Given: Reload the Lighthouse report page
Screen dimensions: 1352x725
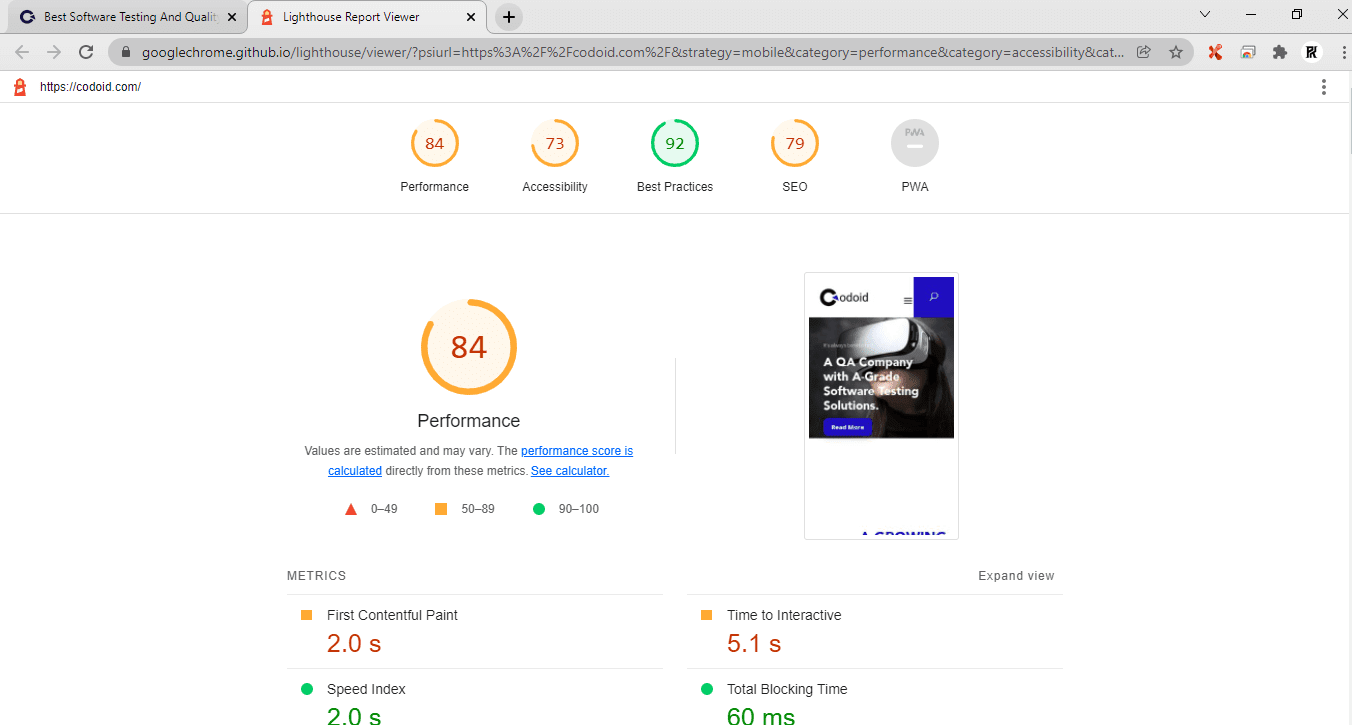Looking at the screenshot, I should pyautogui.click(x=87, y=52).
